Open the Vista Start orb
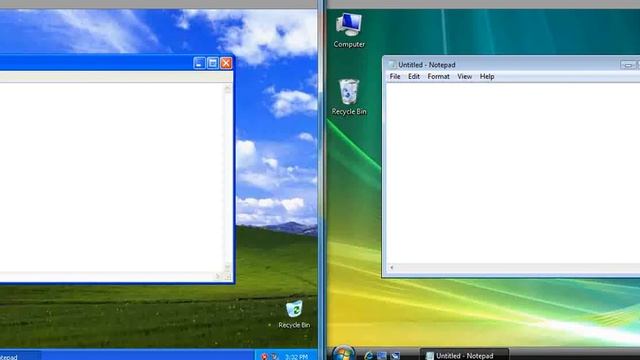Viewport: 640px width, 360px height. point(343,353)
